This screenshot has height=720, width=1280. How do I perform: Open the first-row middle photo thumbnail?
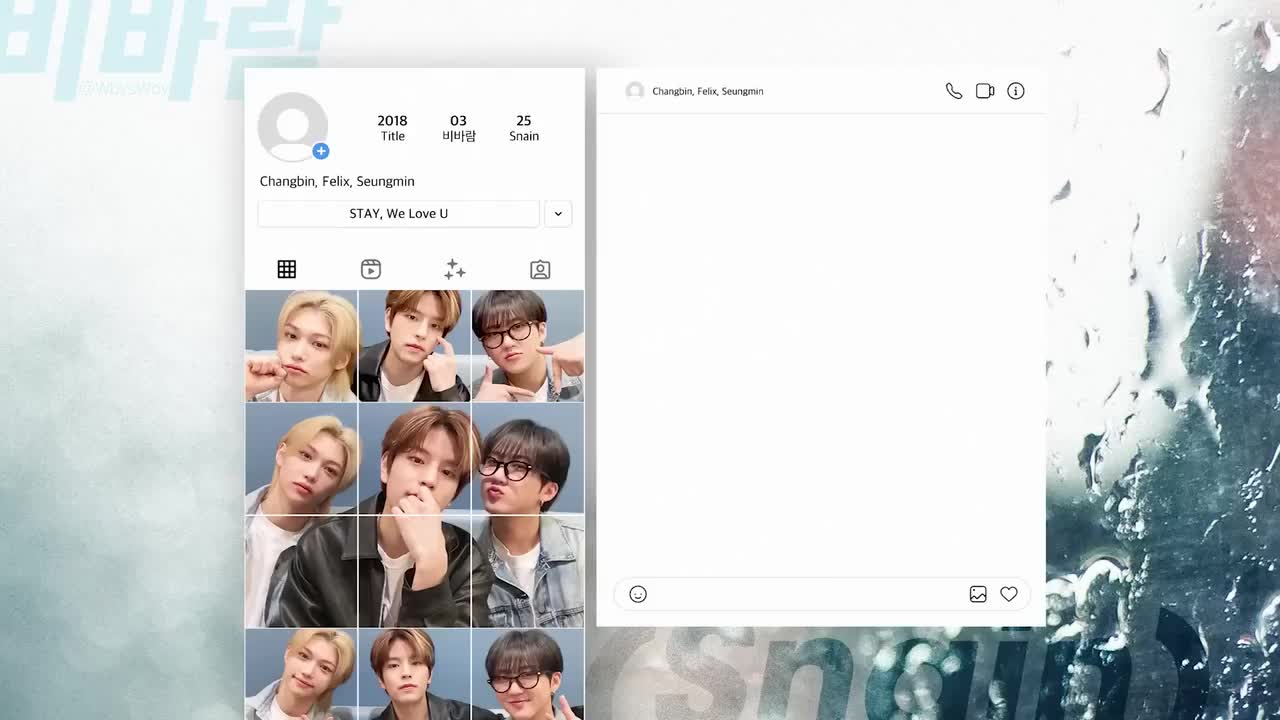pyautogui.click(x=414, y=346)
